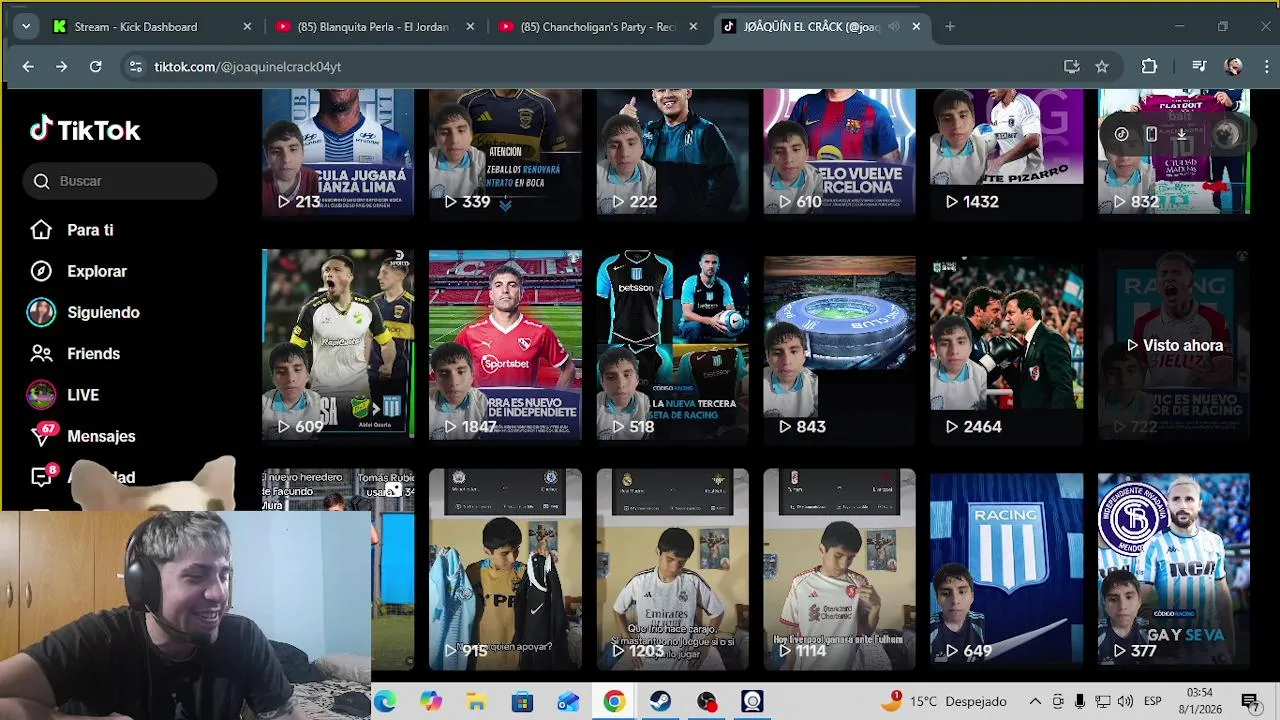Viewport: 1280px width, 720px height.
Task: Open Microsoft Edge from the taskbar
Action: (385, 702)
